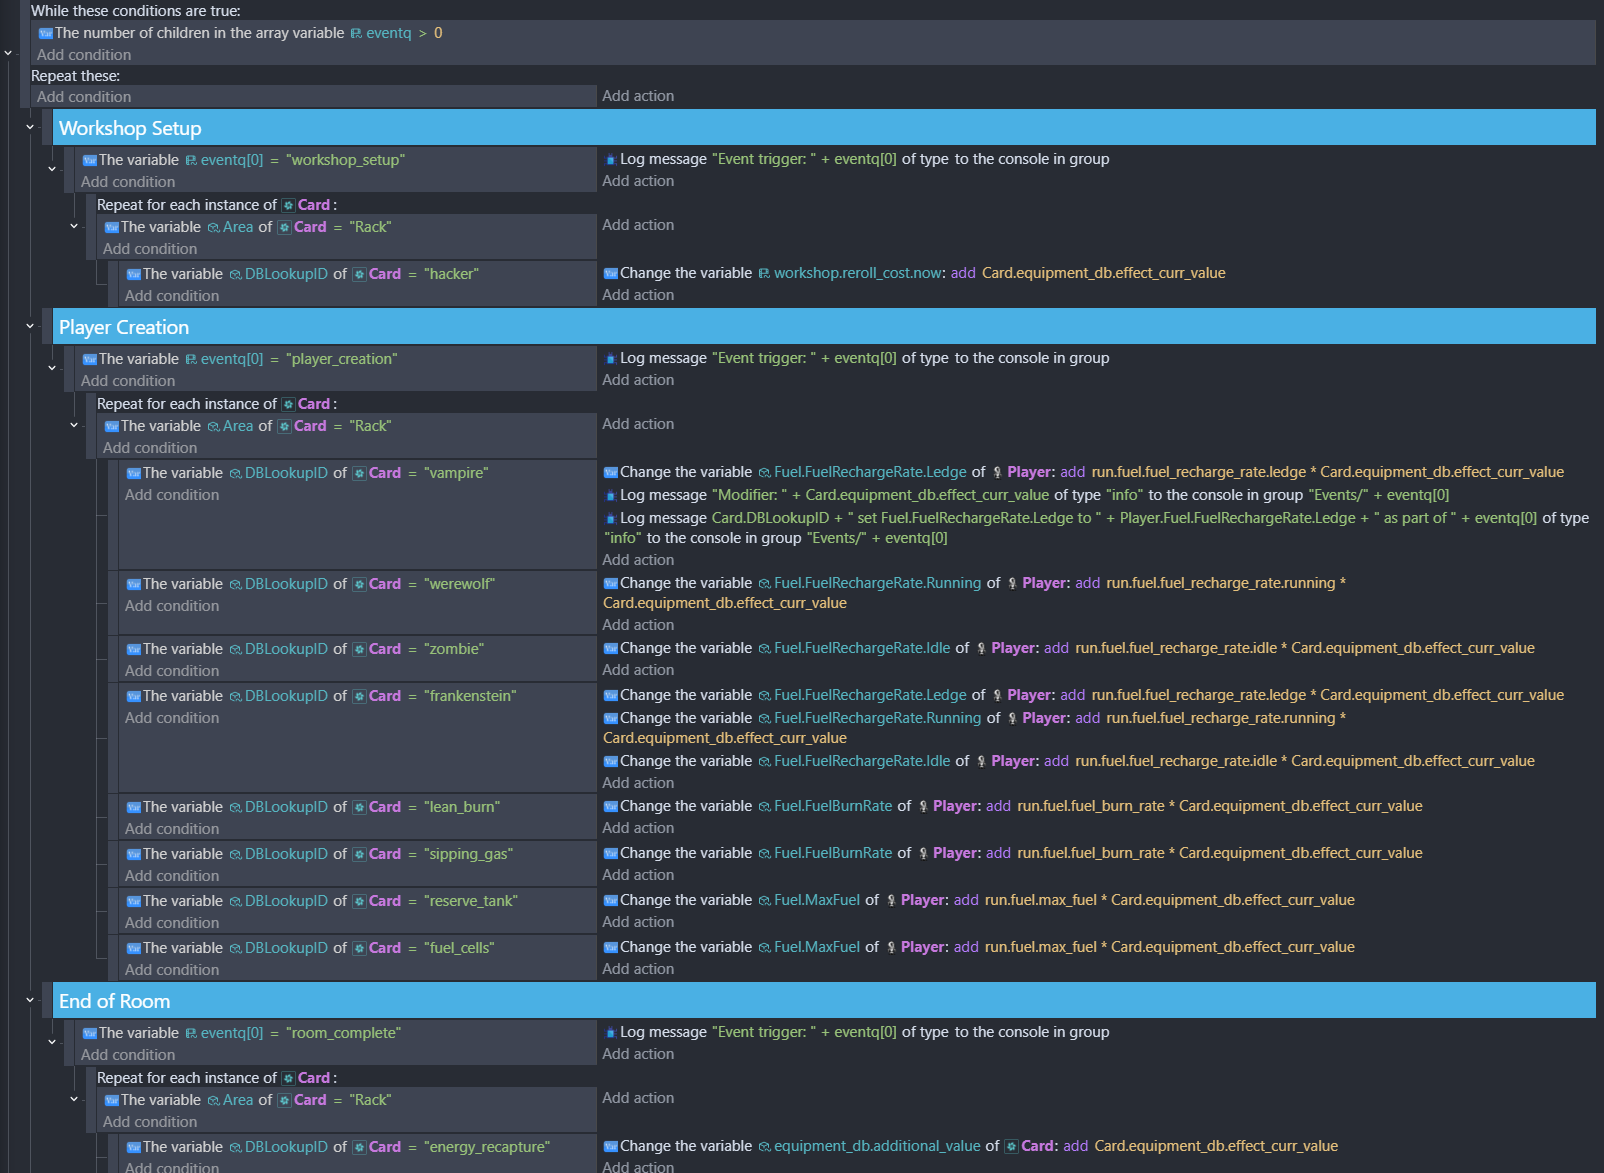
Task: Click the scene variable icon before eventq in While condition
Action: 356,33
